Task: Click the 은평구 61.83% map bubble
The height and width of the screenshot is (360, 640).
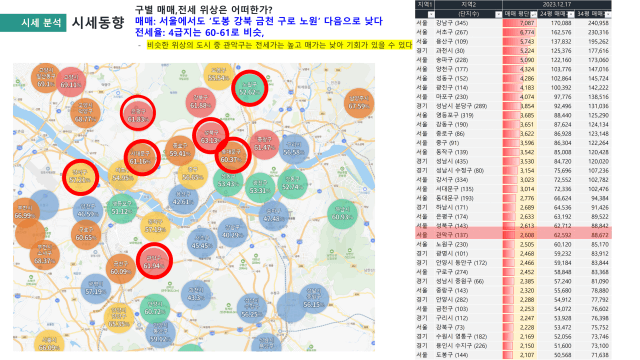Action: click(x=138, y=113)
